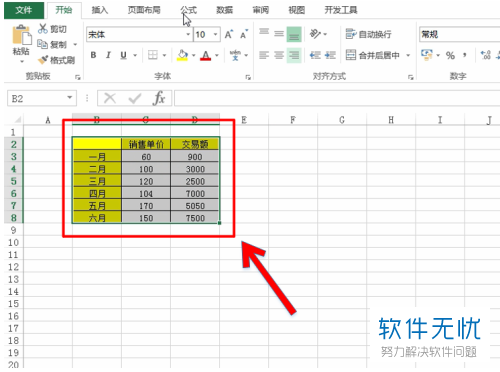
Task: Open Name Box dropdown arrow
Action: pyautogui.click(x=70, y=98)
